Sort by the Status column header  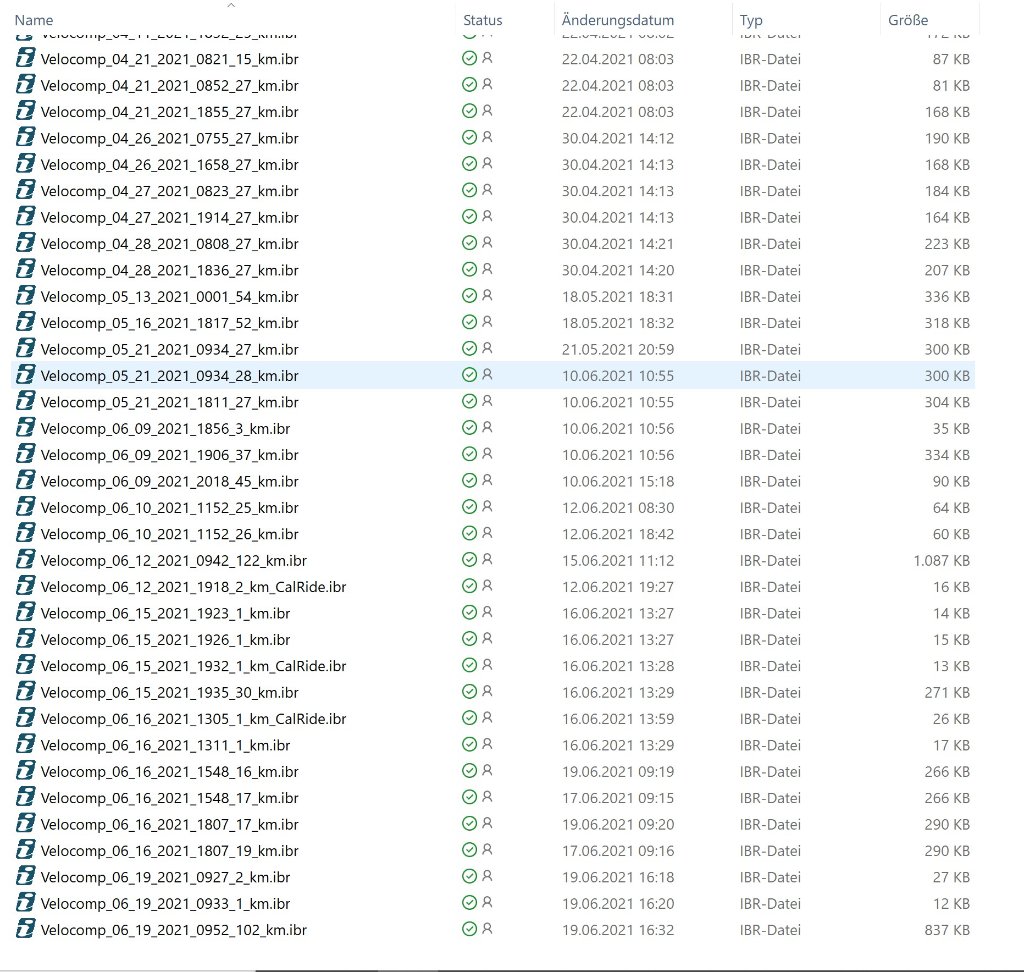[483, 20]
